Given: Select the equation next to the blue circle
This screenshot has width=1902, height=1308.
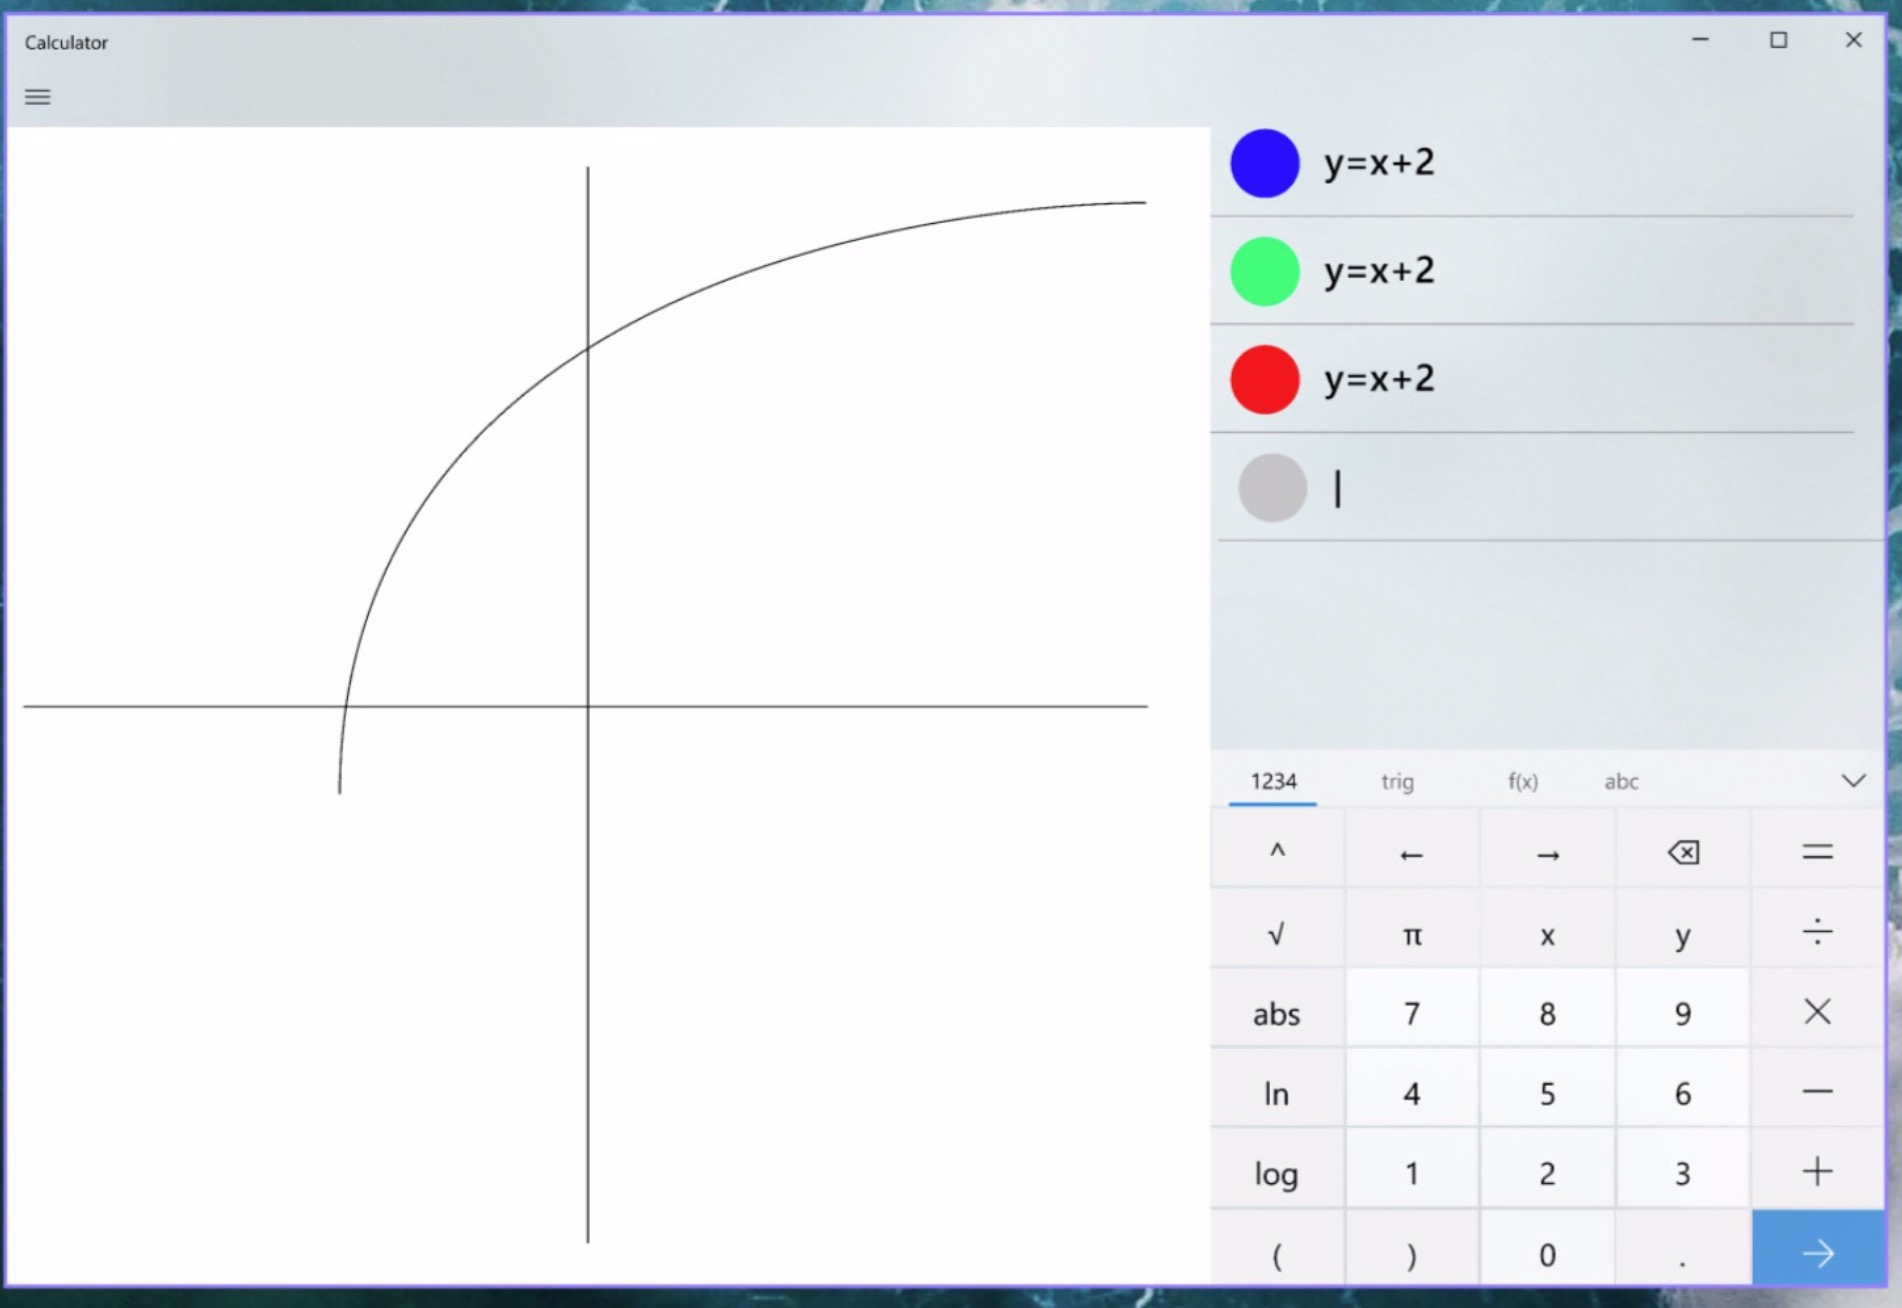Looking at the screenshot, I should (1379, 163).
